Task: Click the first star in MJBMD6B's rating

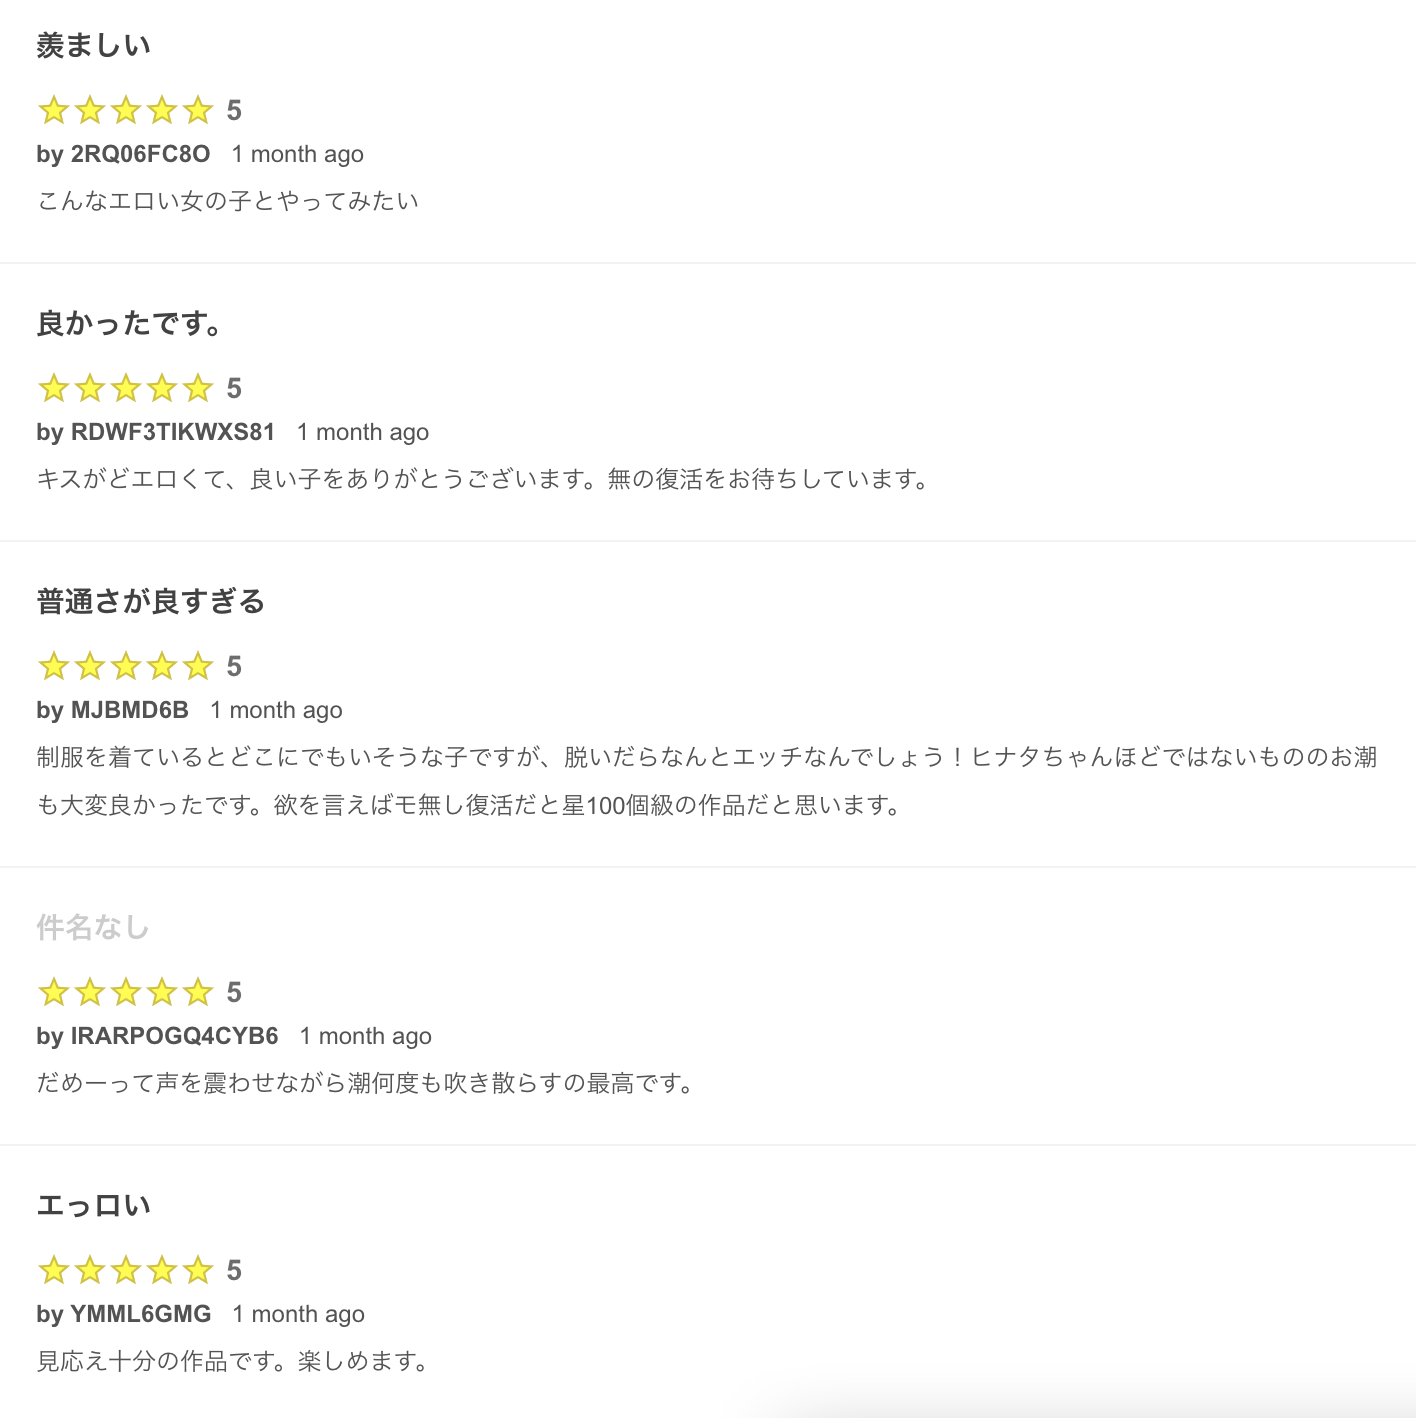Action: coord(54,666)
